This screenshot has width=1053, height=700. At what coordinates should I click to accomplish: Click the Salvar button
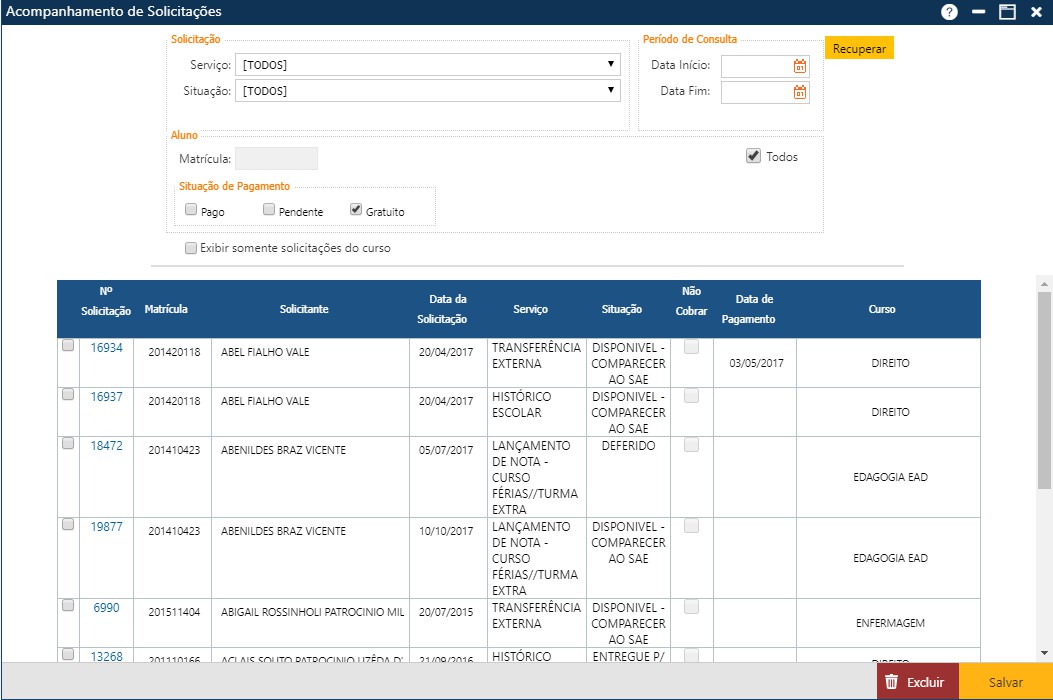tap(1006, 681)
